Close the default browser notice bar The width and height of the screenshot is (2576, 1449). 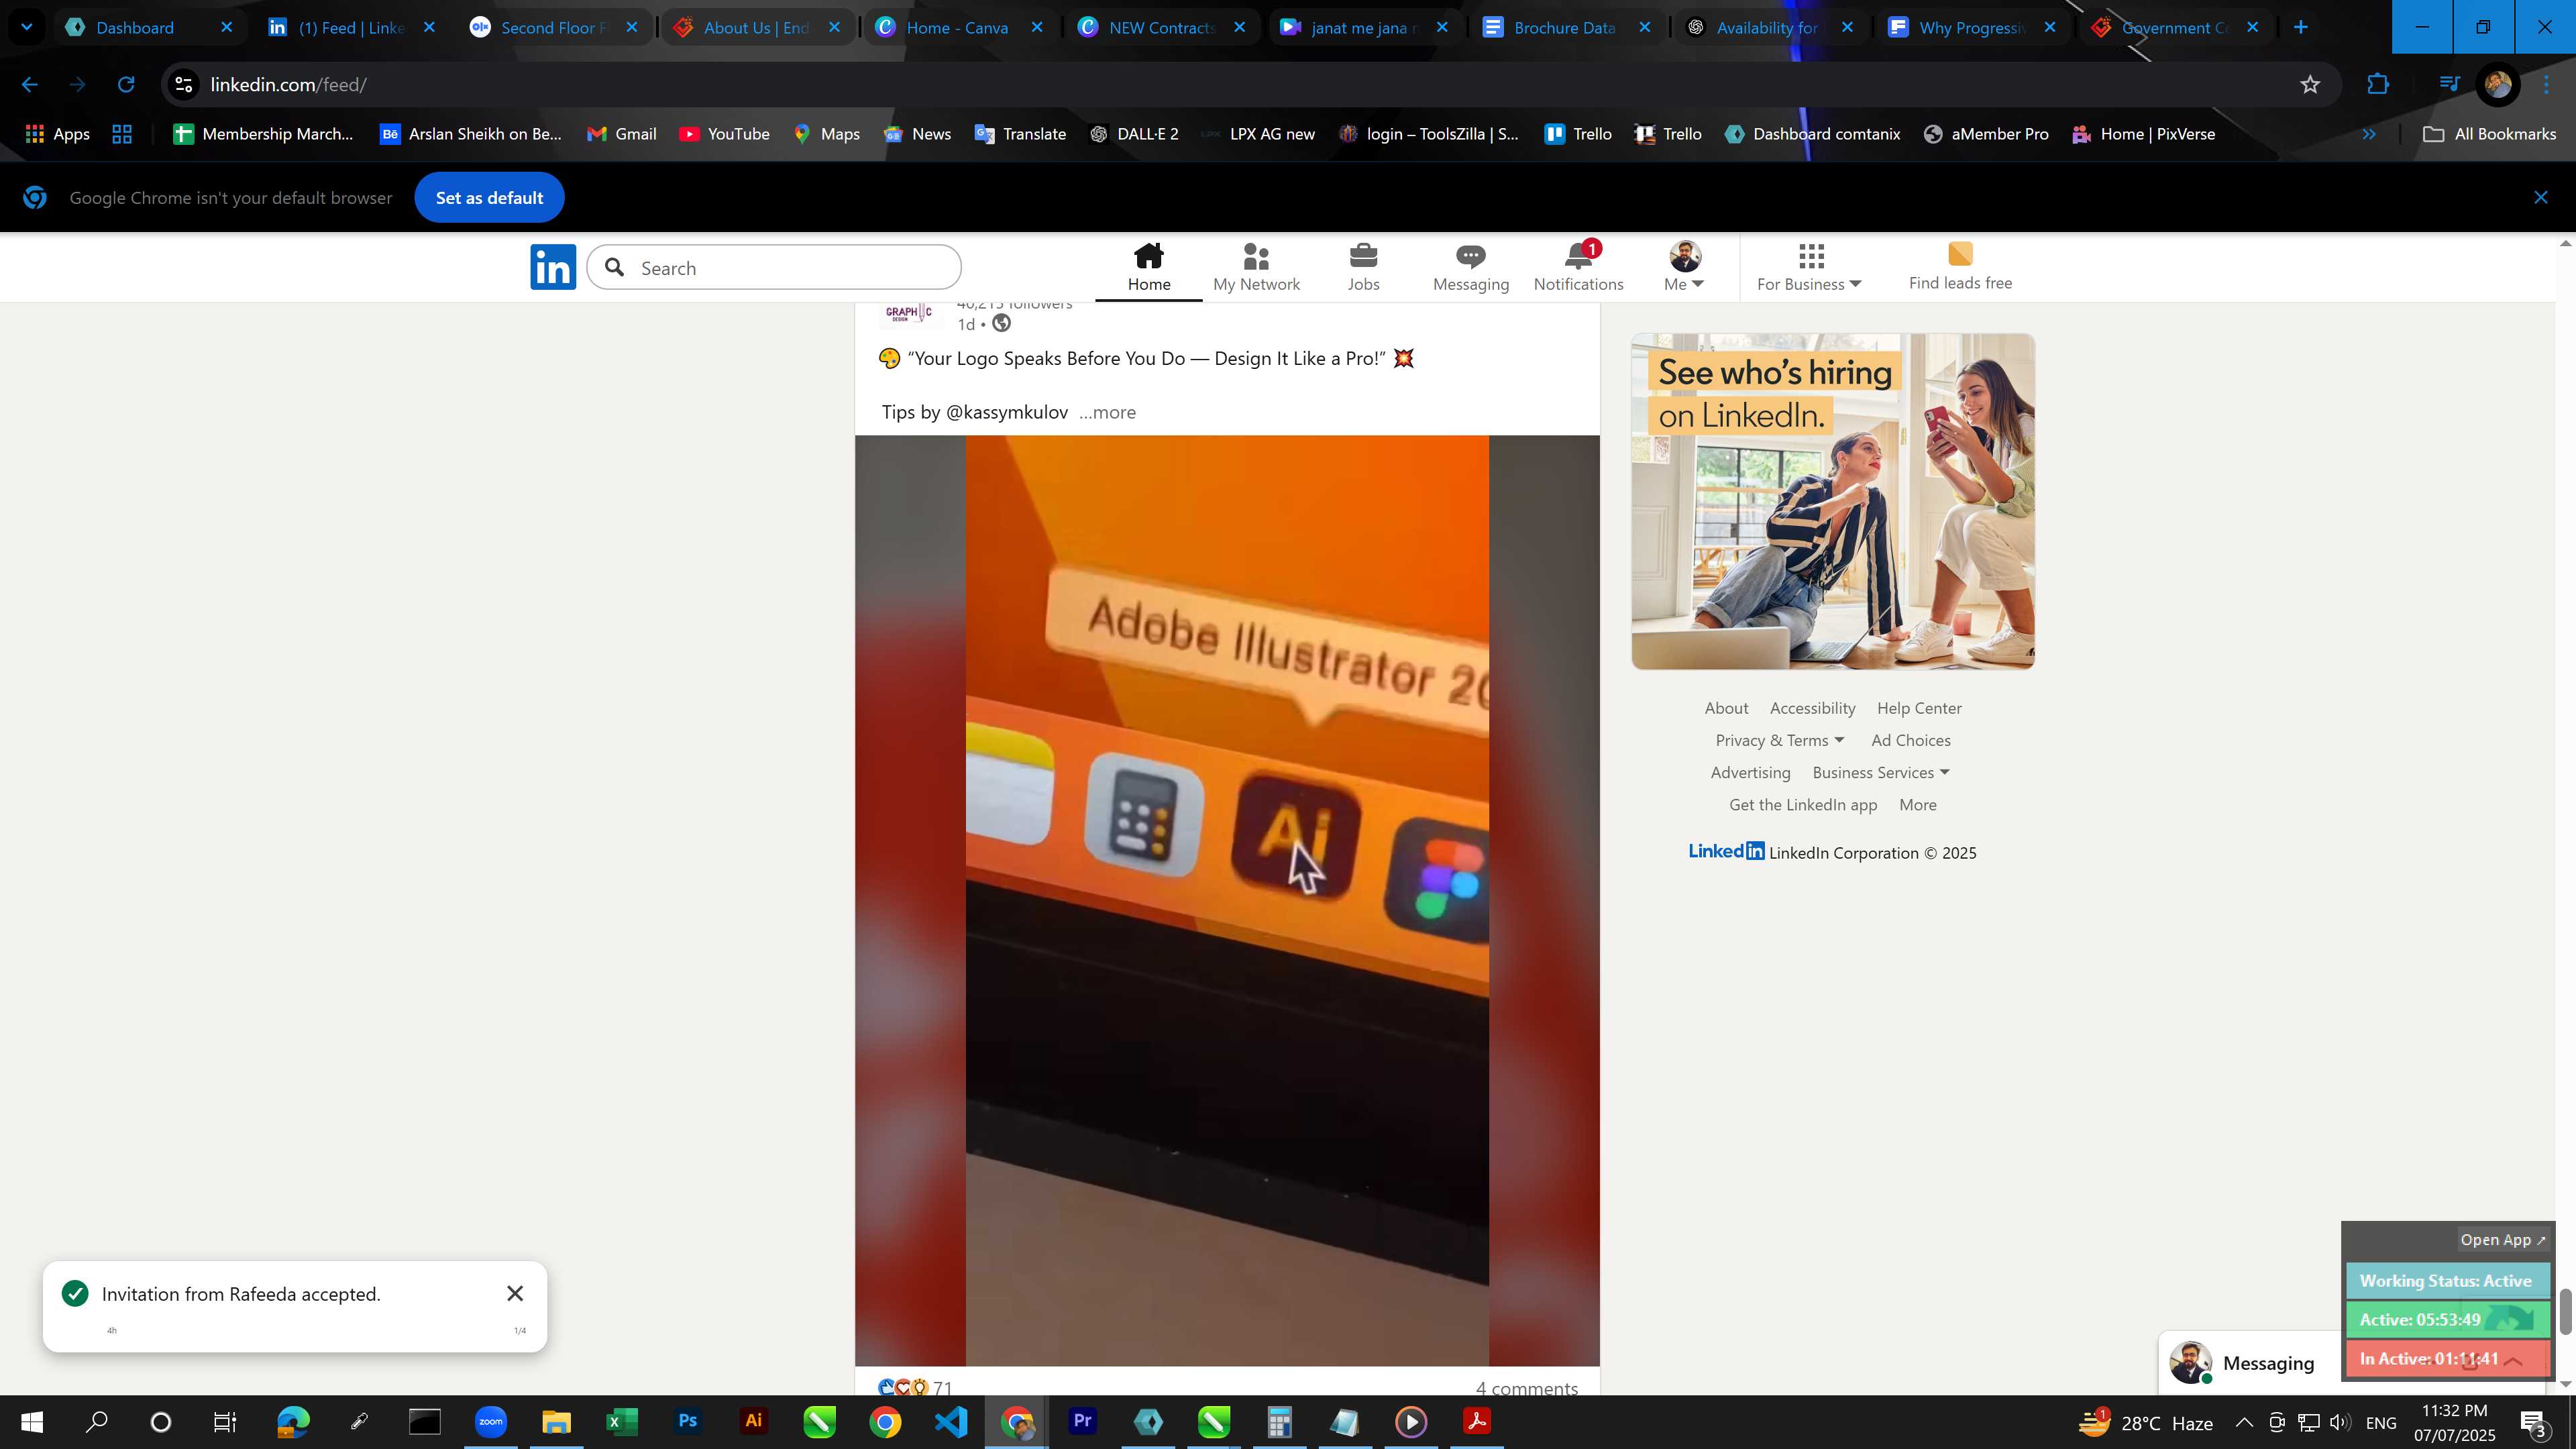pyautogui.click(x=2540, y=197)
